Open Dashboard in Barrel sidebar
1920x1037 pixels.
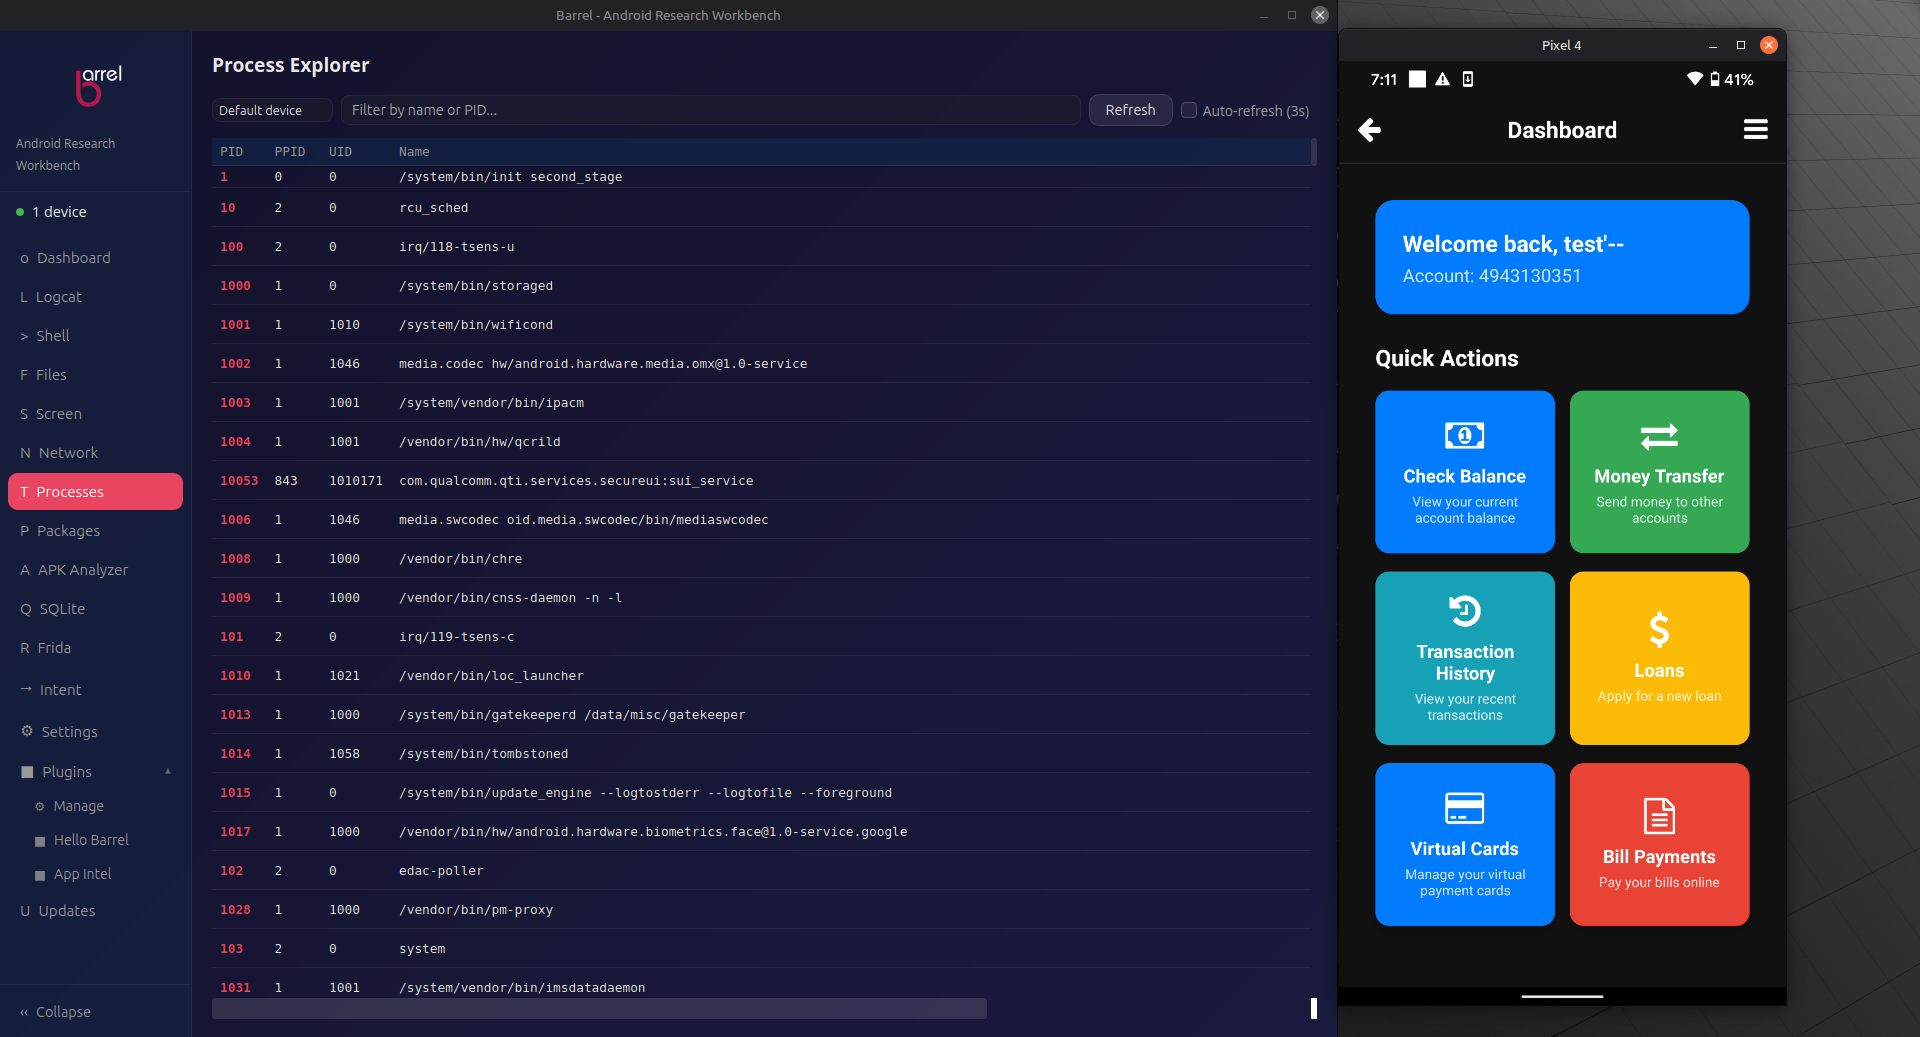click(x=95, y=258)
